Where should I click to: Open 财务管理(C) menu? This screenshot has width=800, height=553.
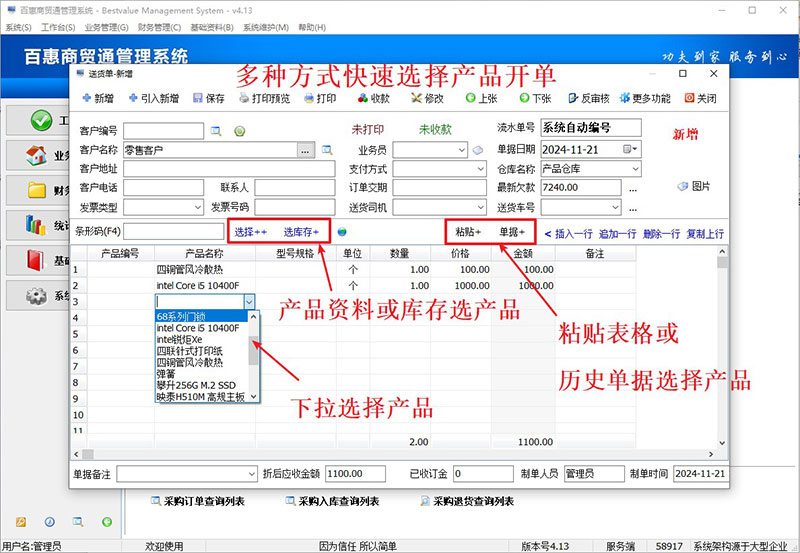point(159,28)
